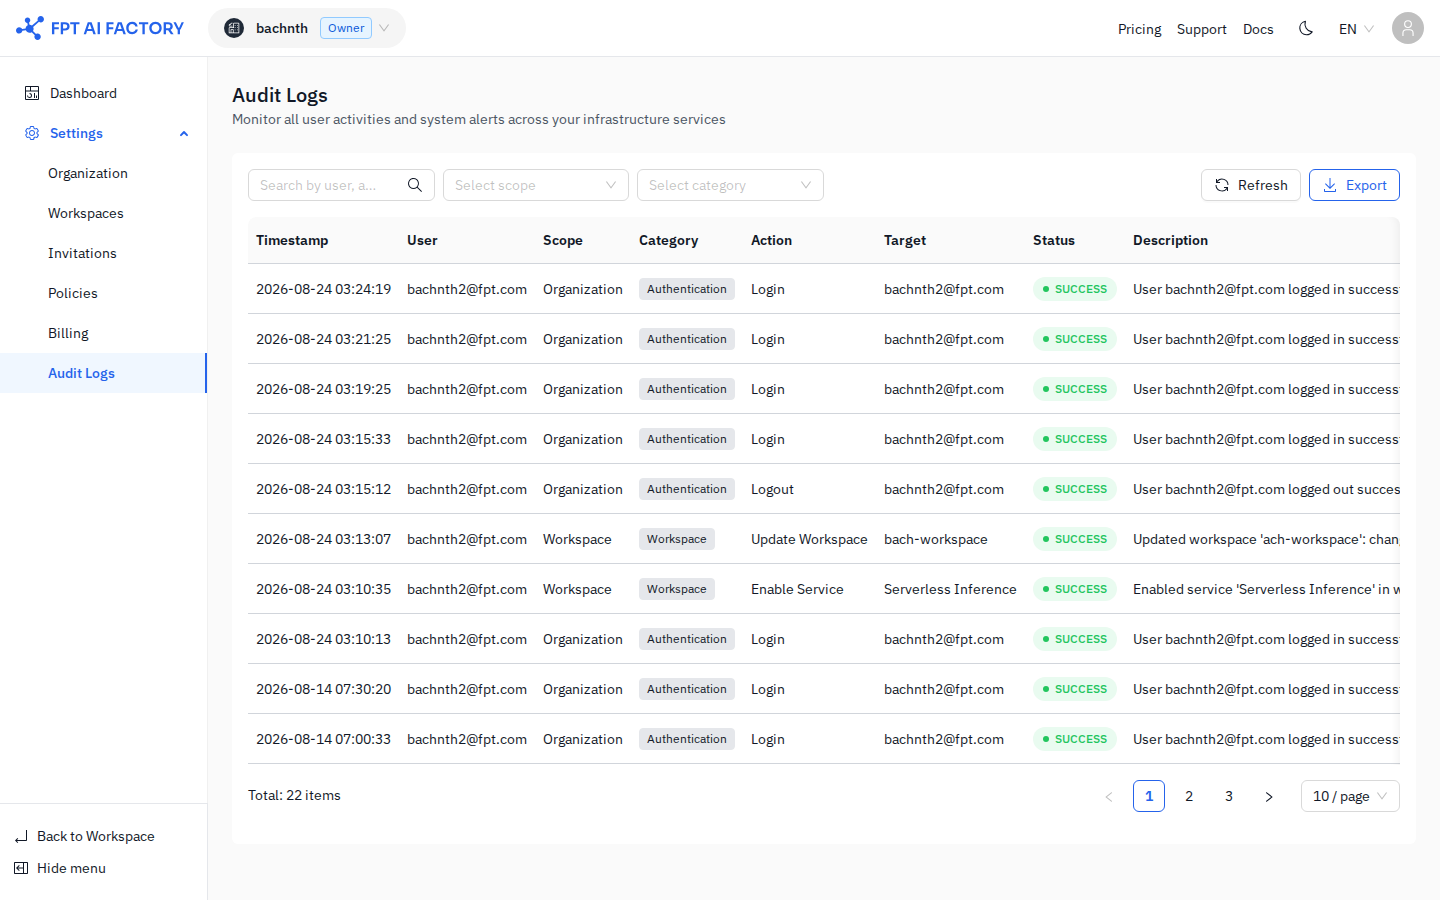Open the user avatar menu
This screenshot has width=1440, height=900.
pos(1408,28)
